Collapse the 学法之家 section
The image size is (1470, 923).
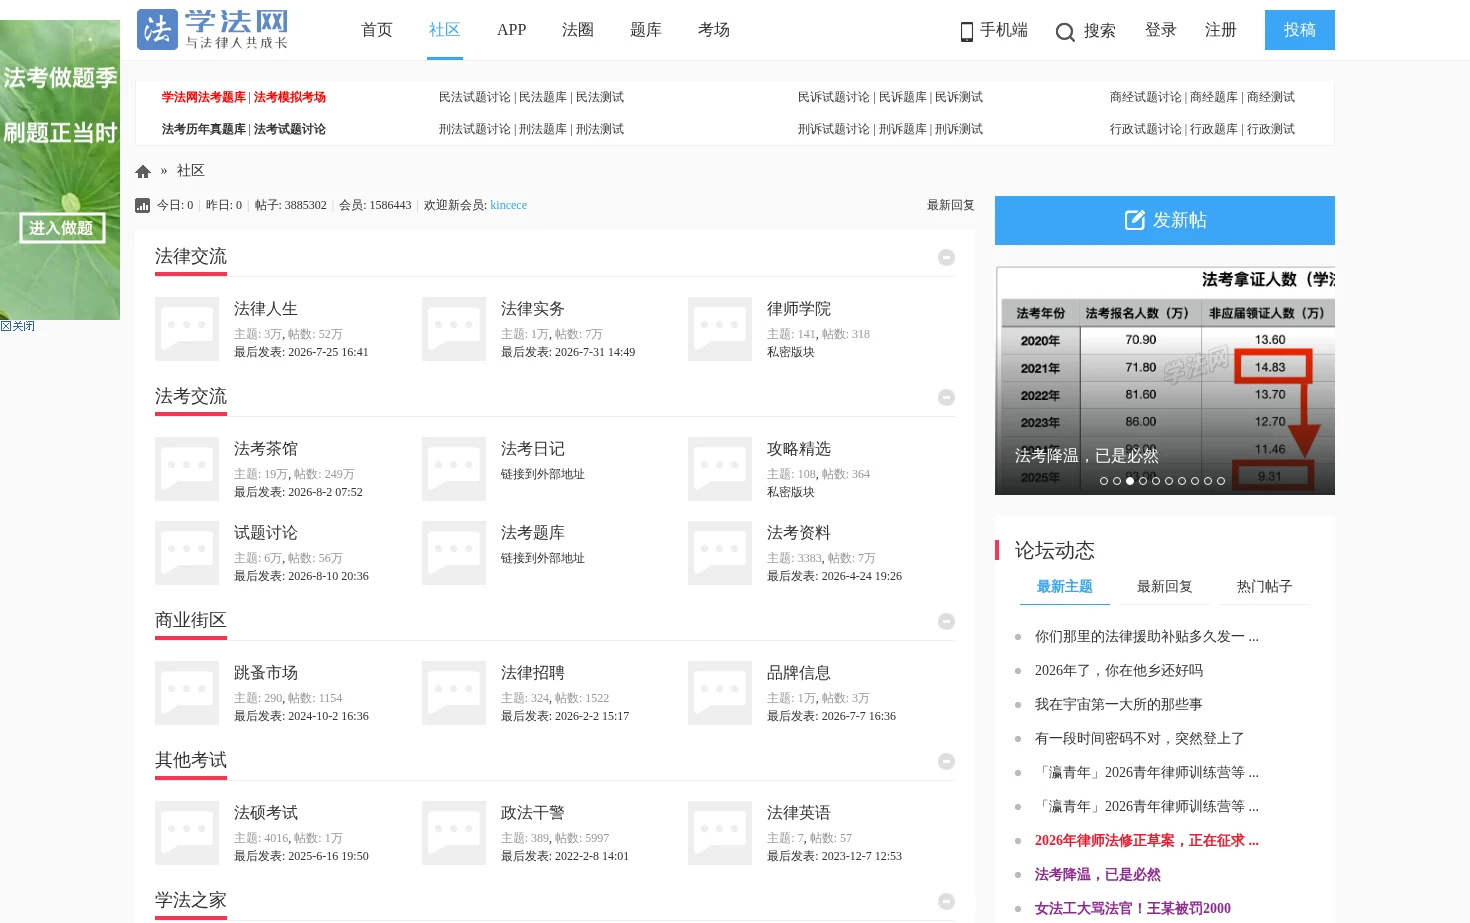click(946, 902)
